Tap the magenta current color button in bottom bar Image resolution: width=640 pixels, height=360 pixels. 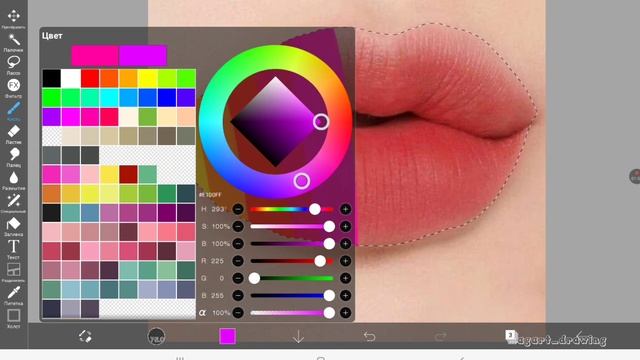227,336
